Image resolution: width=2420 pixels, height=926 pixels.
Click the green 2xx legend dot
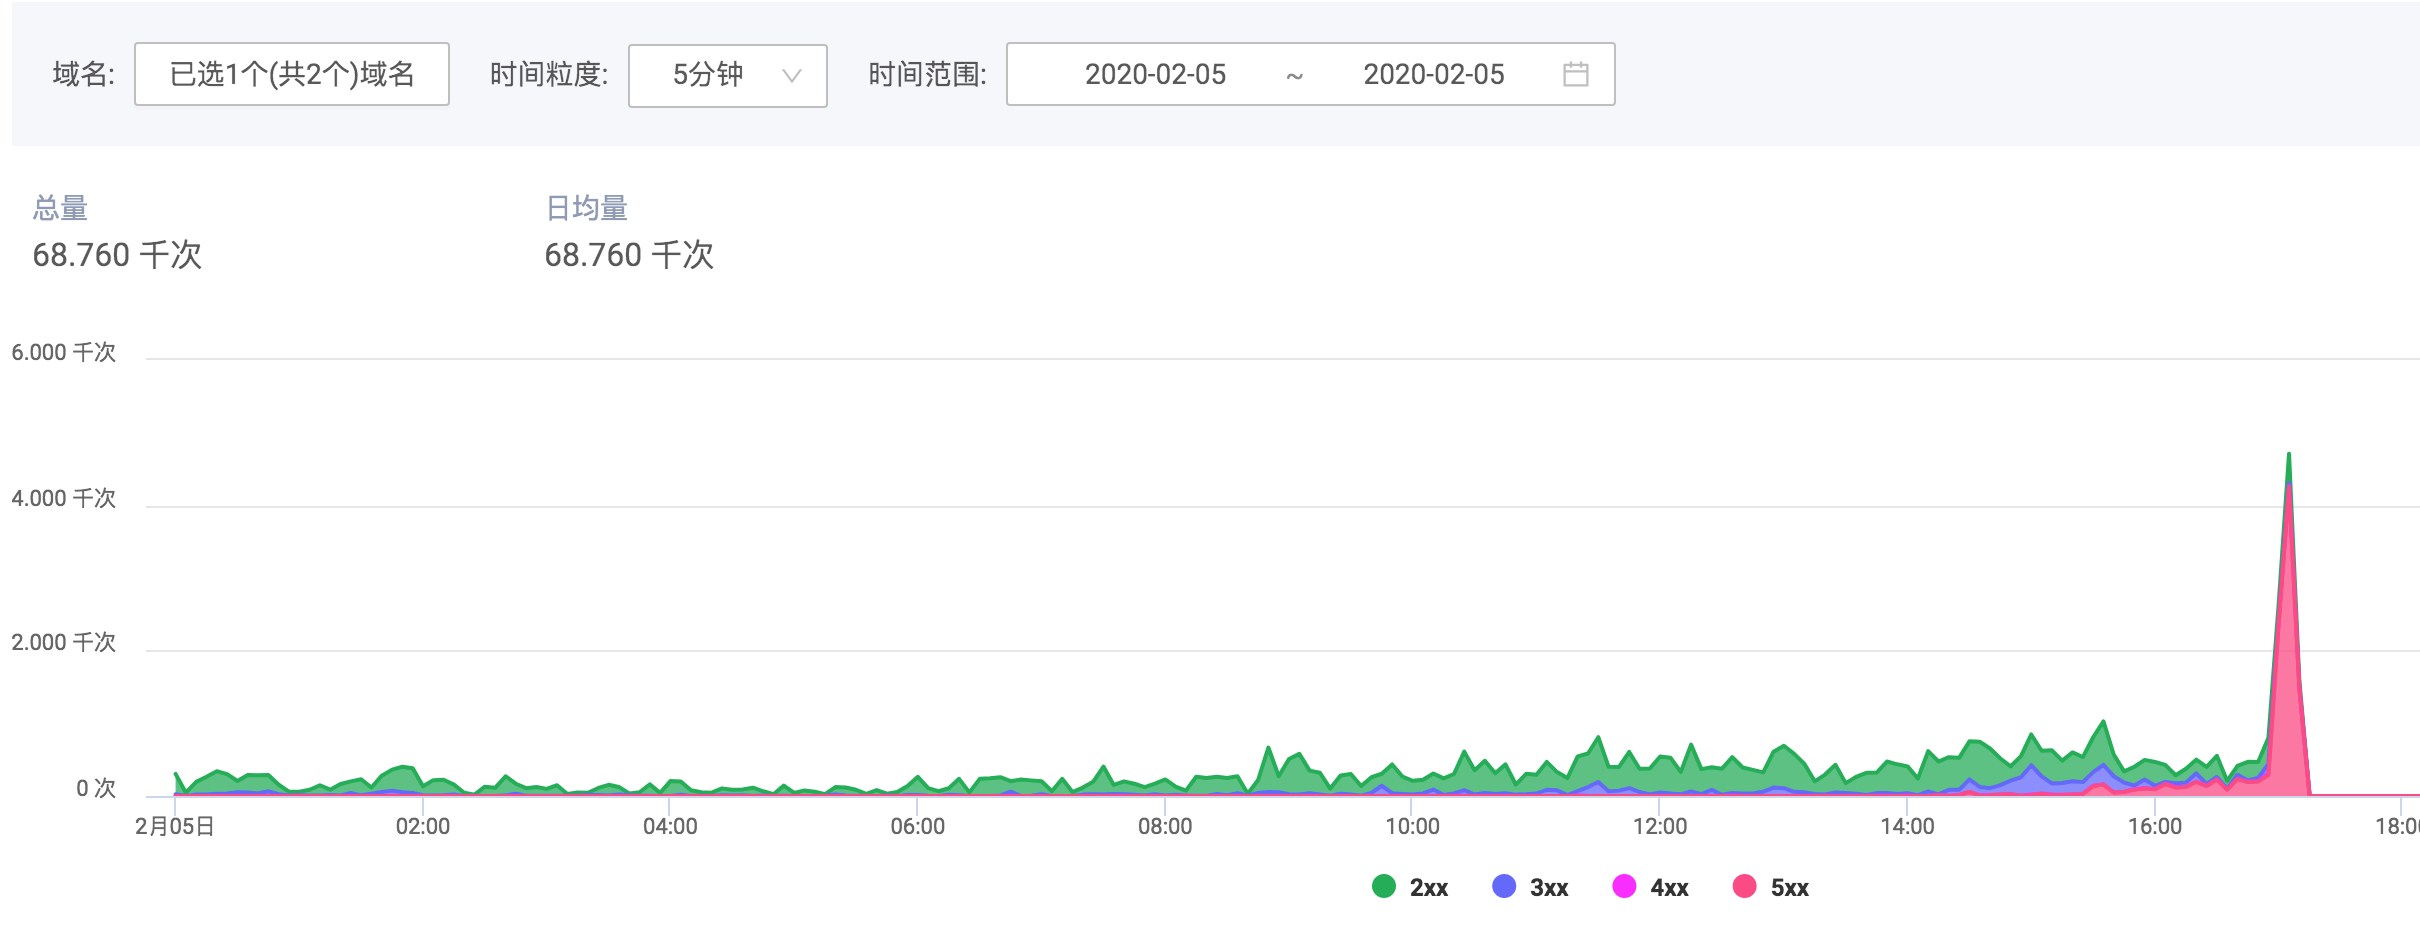pos(1384,886)
